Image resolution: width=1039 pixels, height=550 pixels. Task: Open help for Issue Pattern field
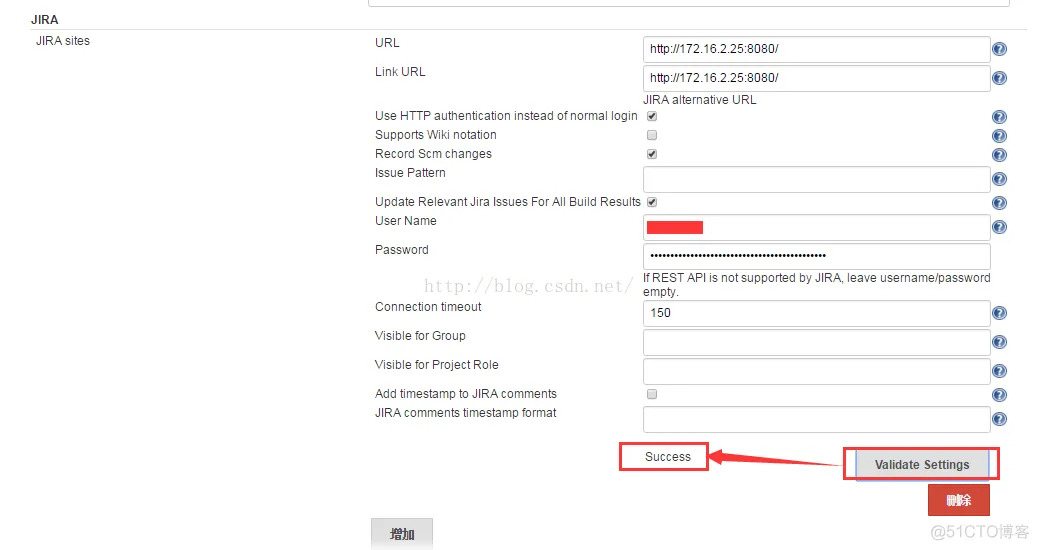pyautogui.click(x=999, y=179)
